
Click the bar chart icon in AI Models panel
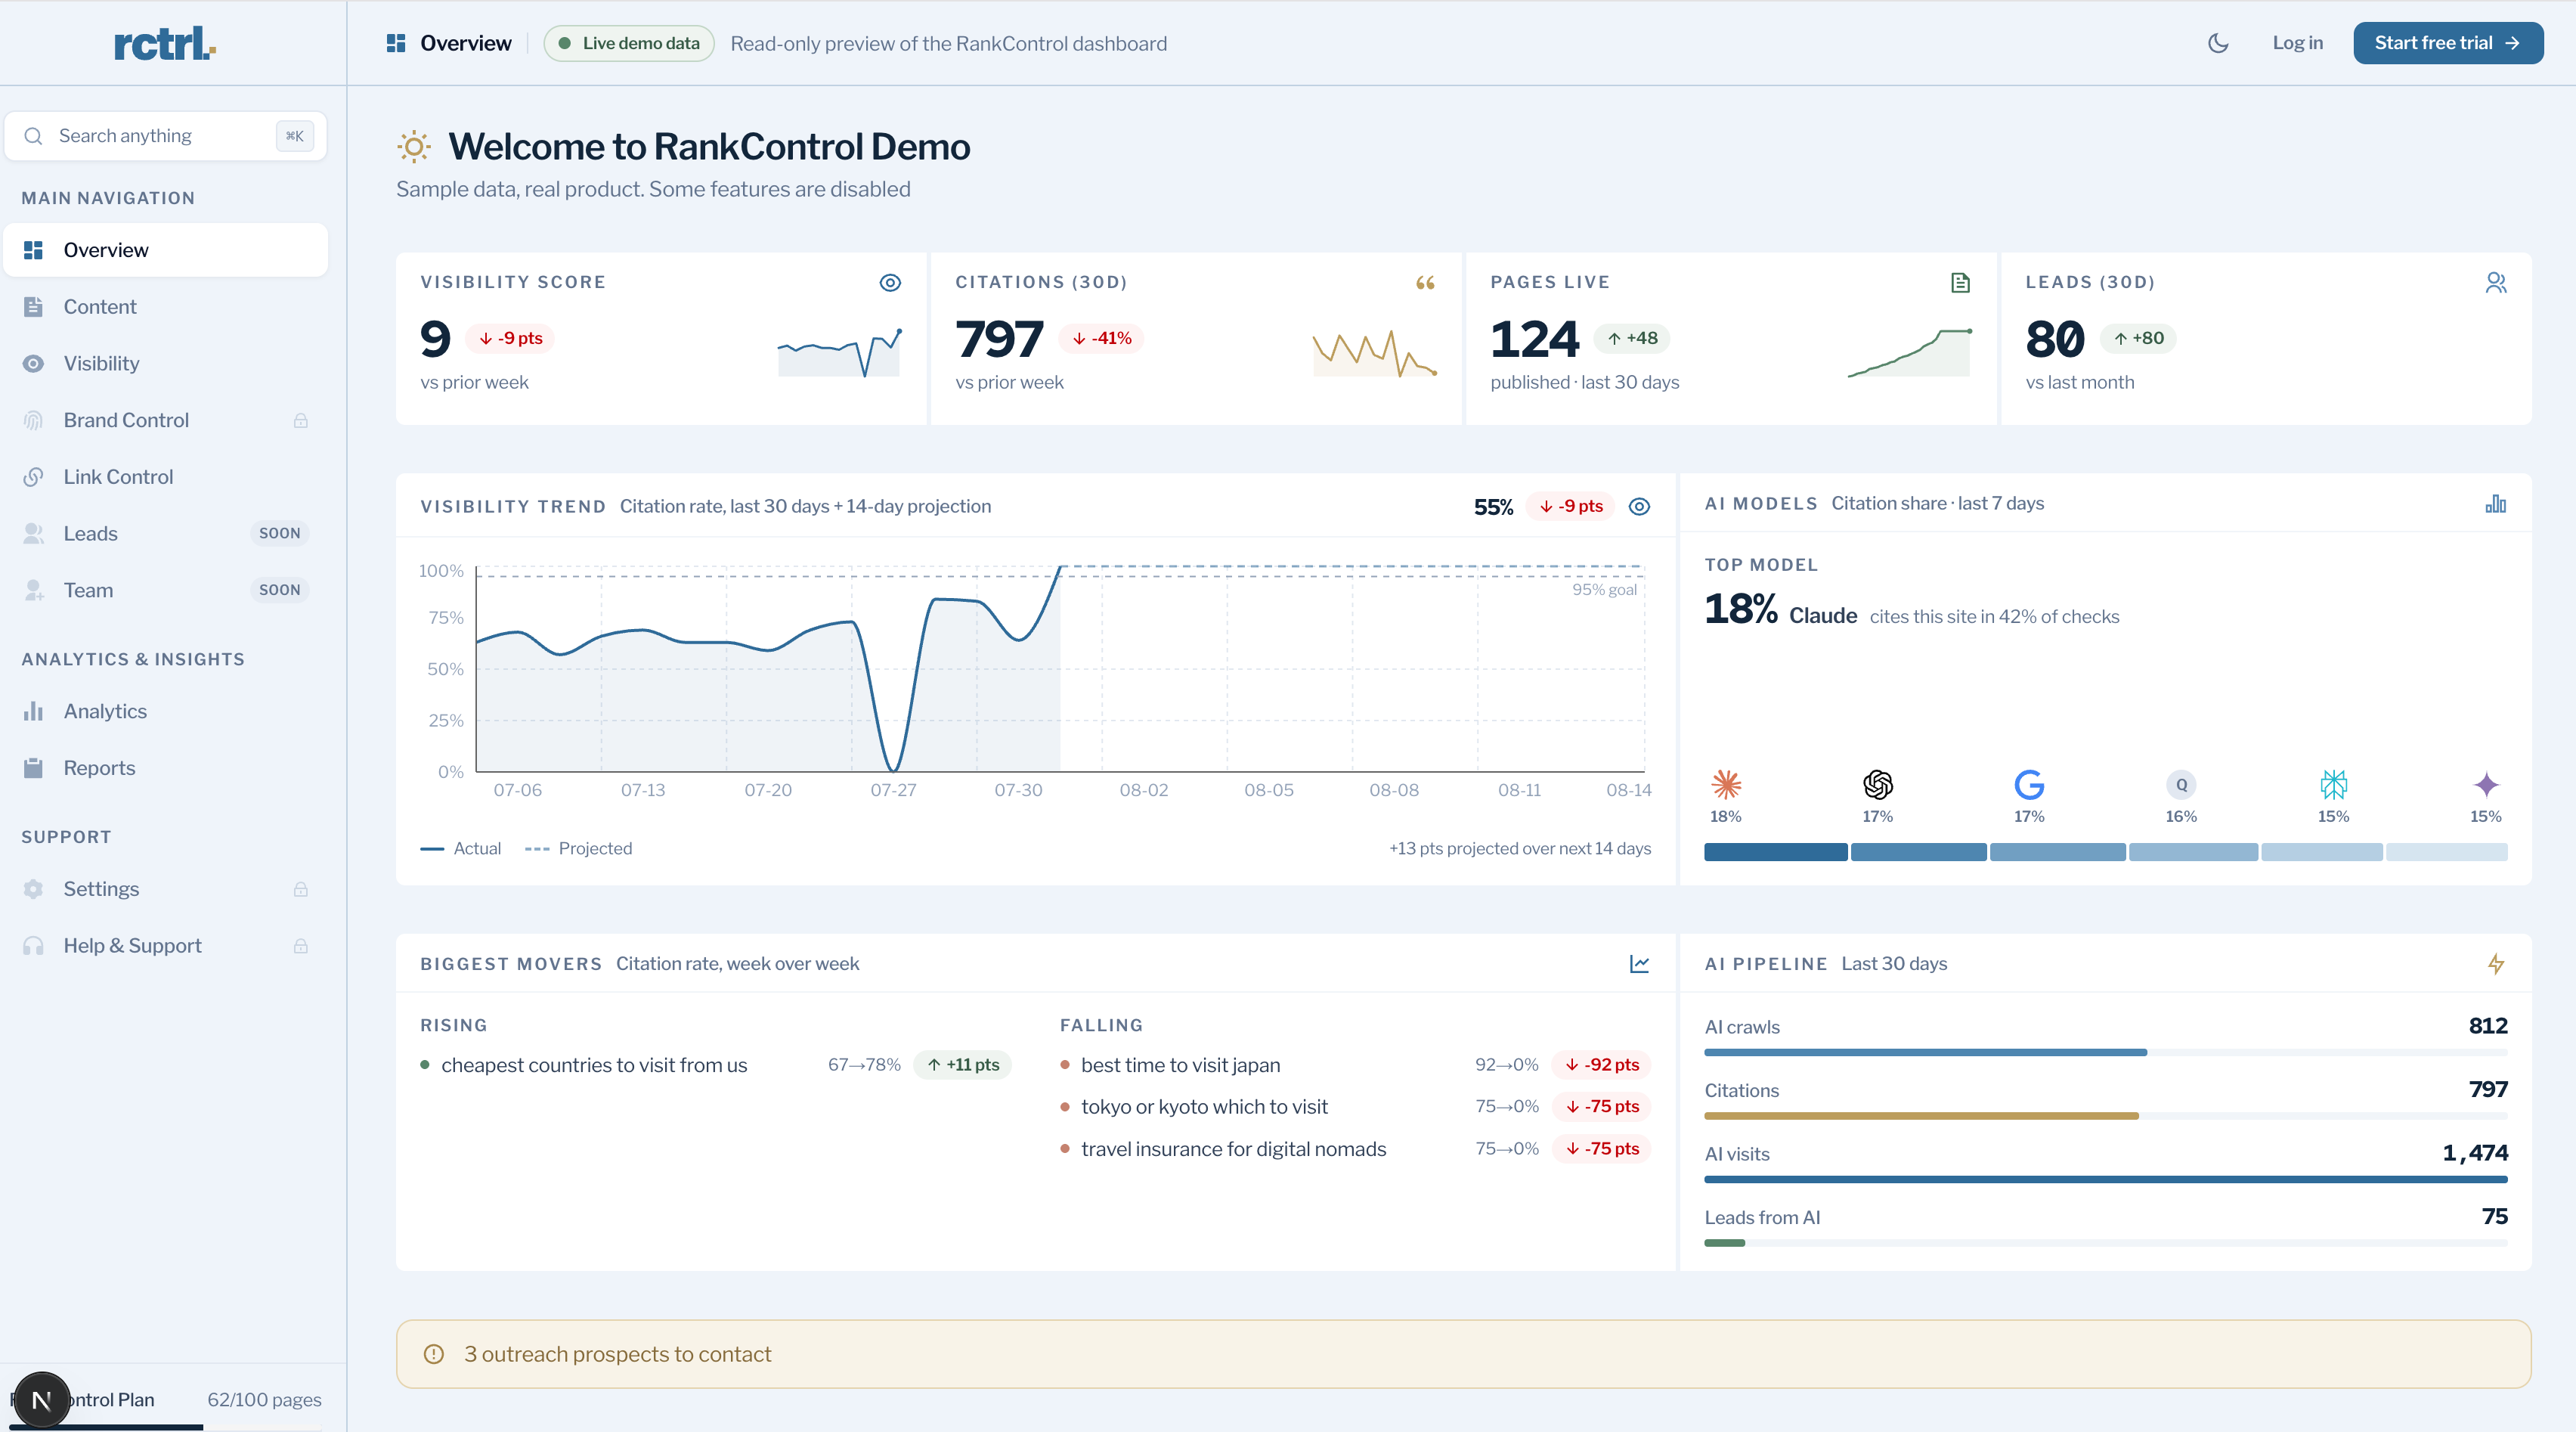[x=2496, y=504]
